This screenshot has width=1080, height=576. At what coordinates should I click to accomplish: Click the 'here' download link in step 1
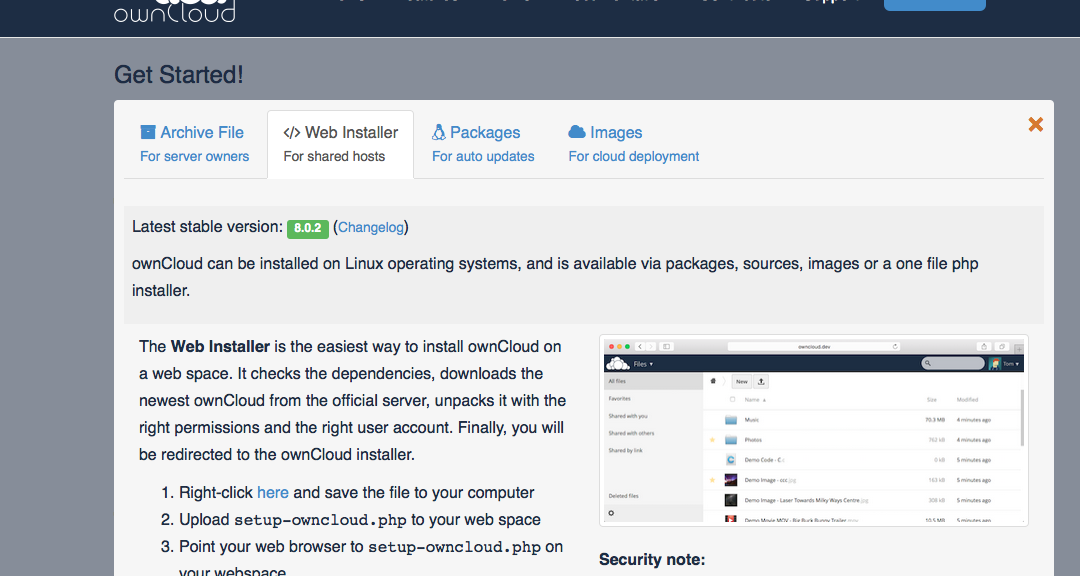(273, 493)
